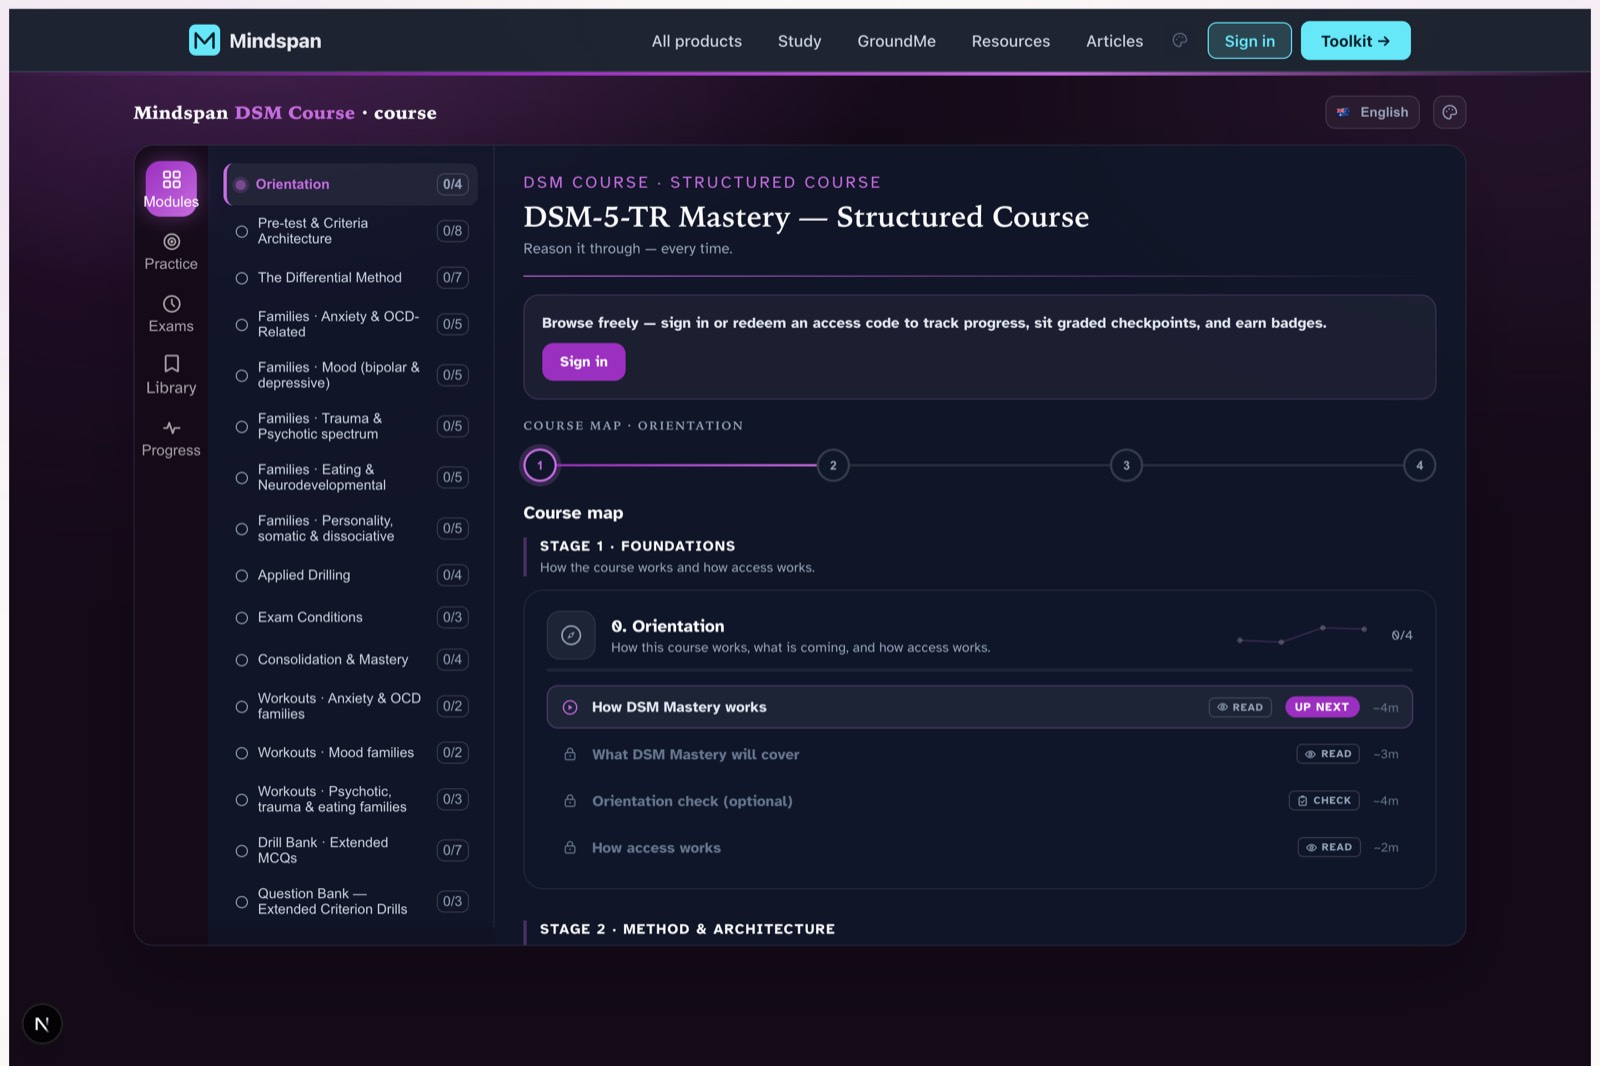Select The Differential Method module

pyautogui.click(x=351, y=278)
